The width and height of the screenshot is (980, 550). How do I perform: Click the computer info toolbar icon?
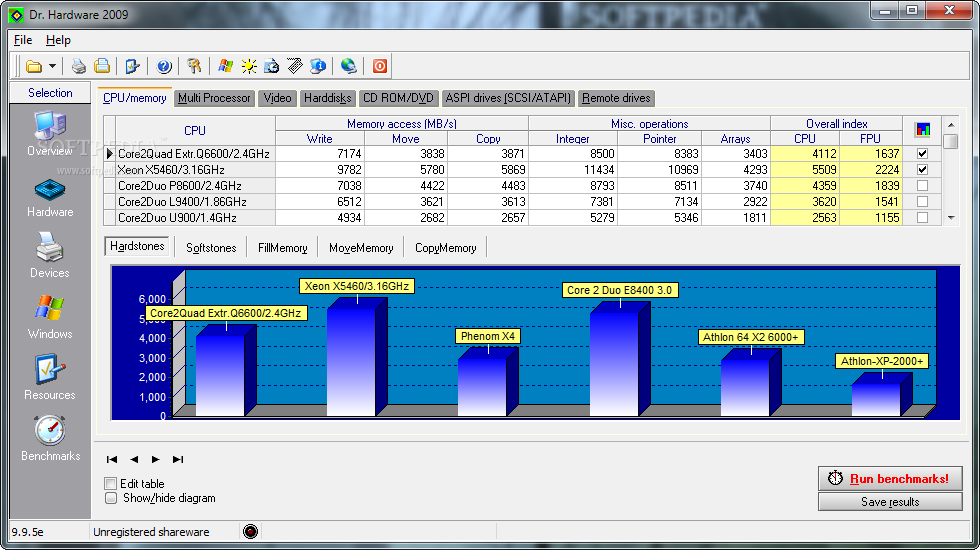point(318,66)
